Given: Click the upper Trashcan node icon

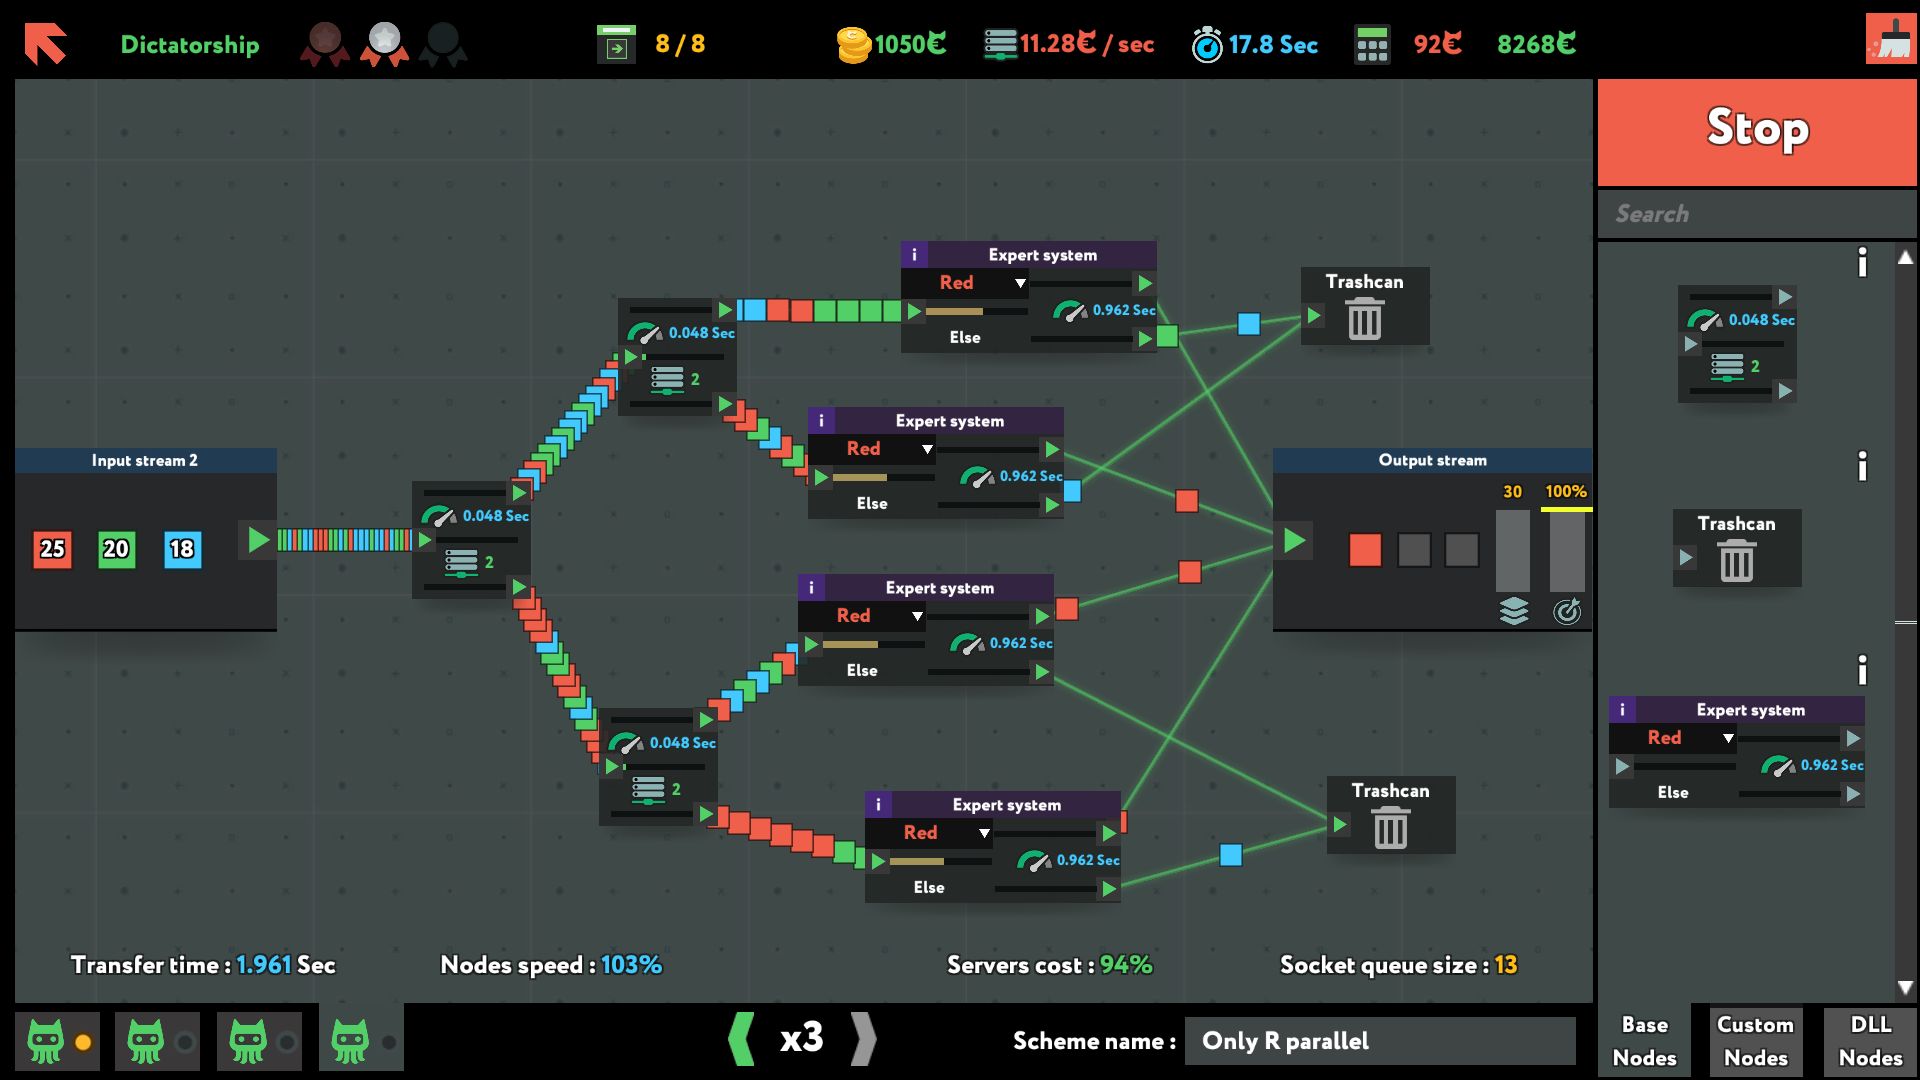Looking at the screenshot, I should (x=1364, y=319).
